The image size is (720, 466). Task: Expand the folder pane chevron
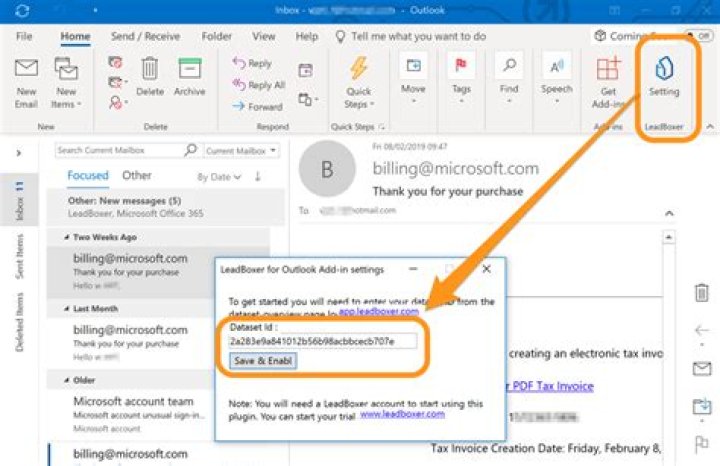pyautogui.click(x=19, y=153)
